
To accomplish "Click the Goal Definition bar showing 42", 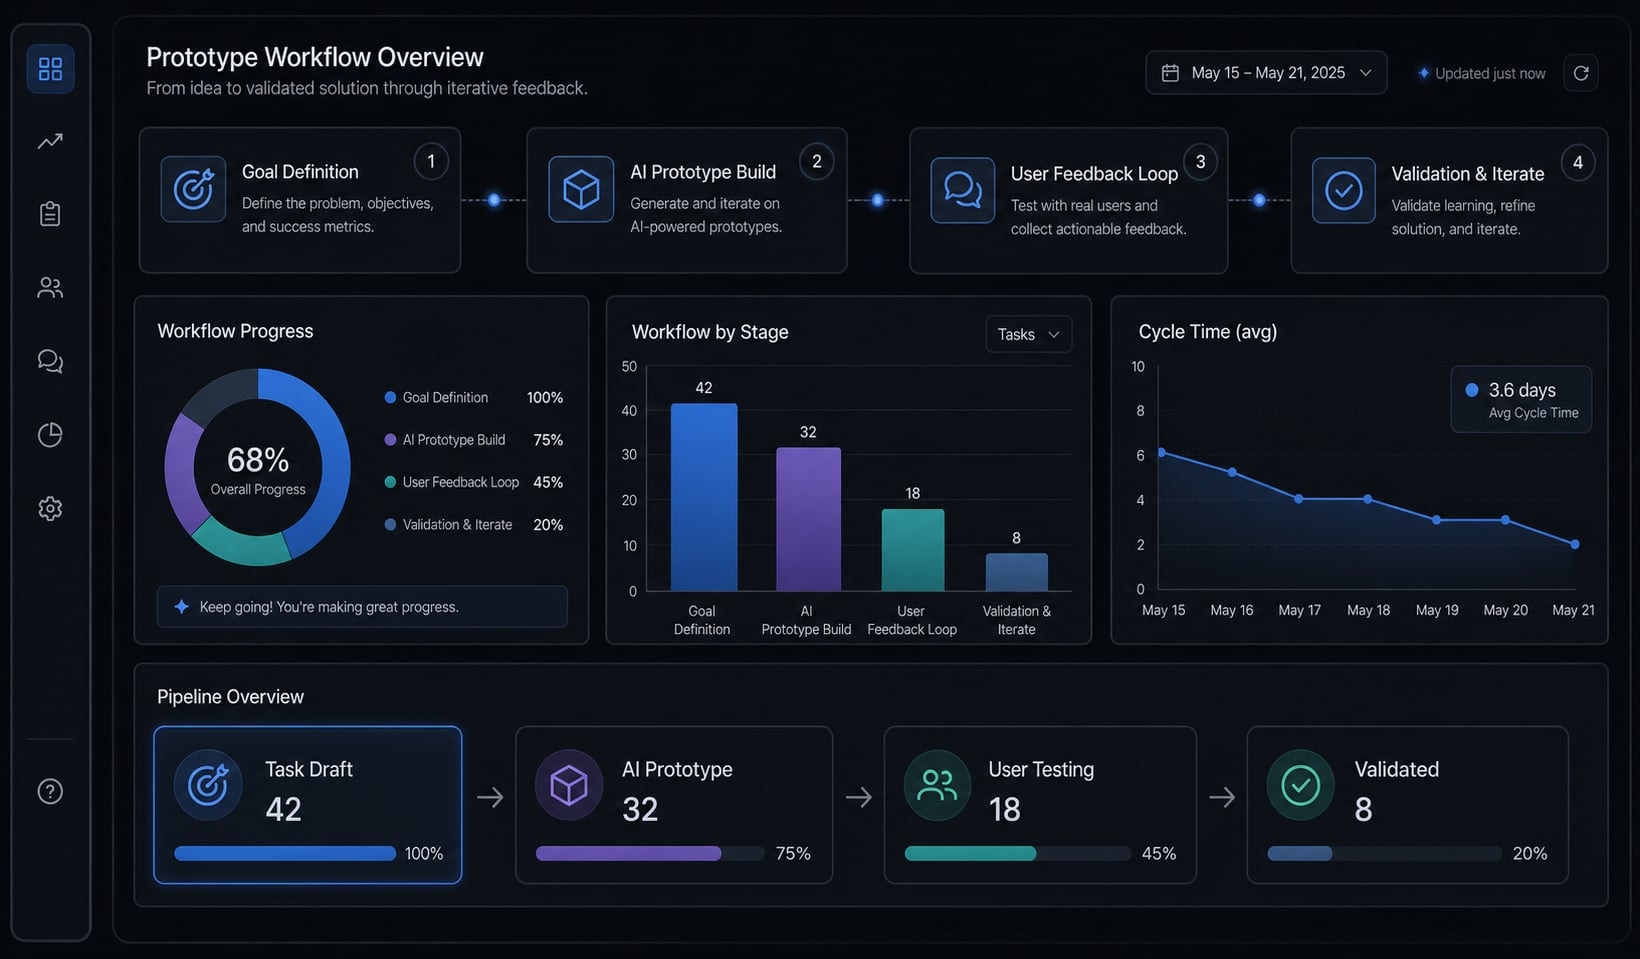I will click(704, 497).
